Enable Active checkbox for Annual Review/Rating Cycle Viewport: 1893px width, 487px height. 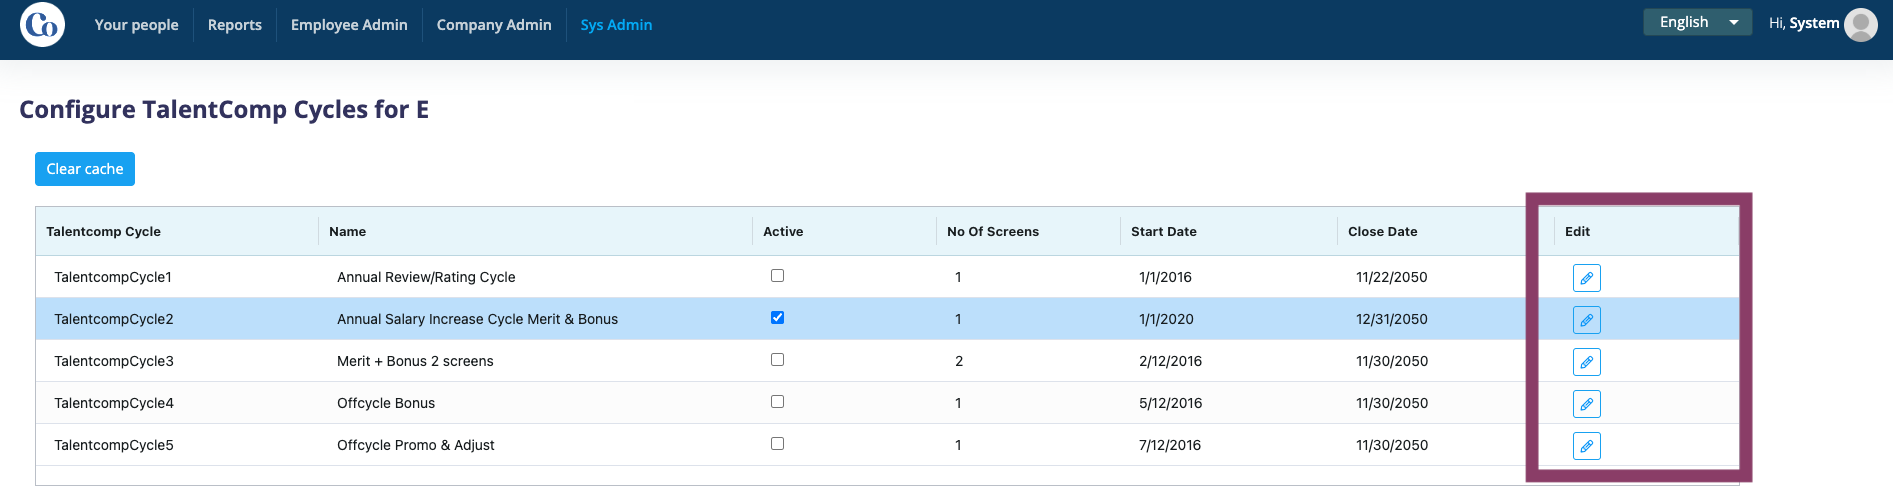[x=777, y=276]
